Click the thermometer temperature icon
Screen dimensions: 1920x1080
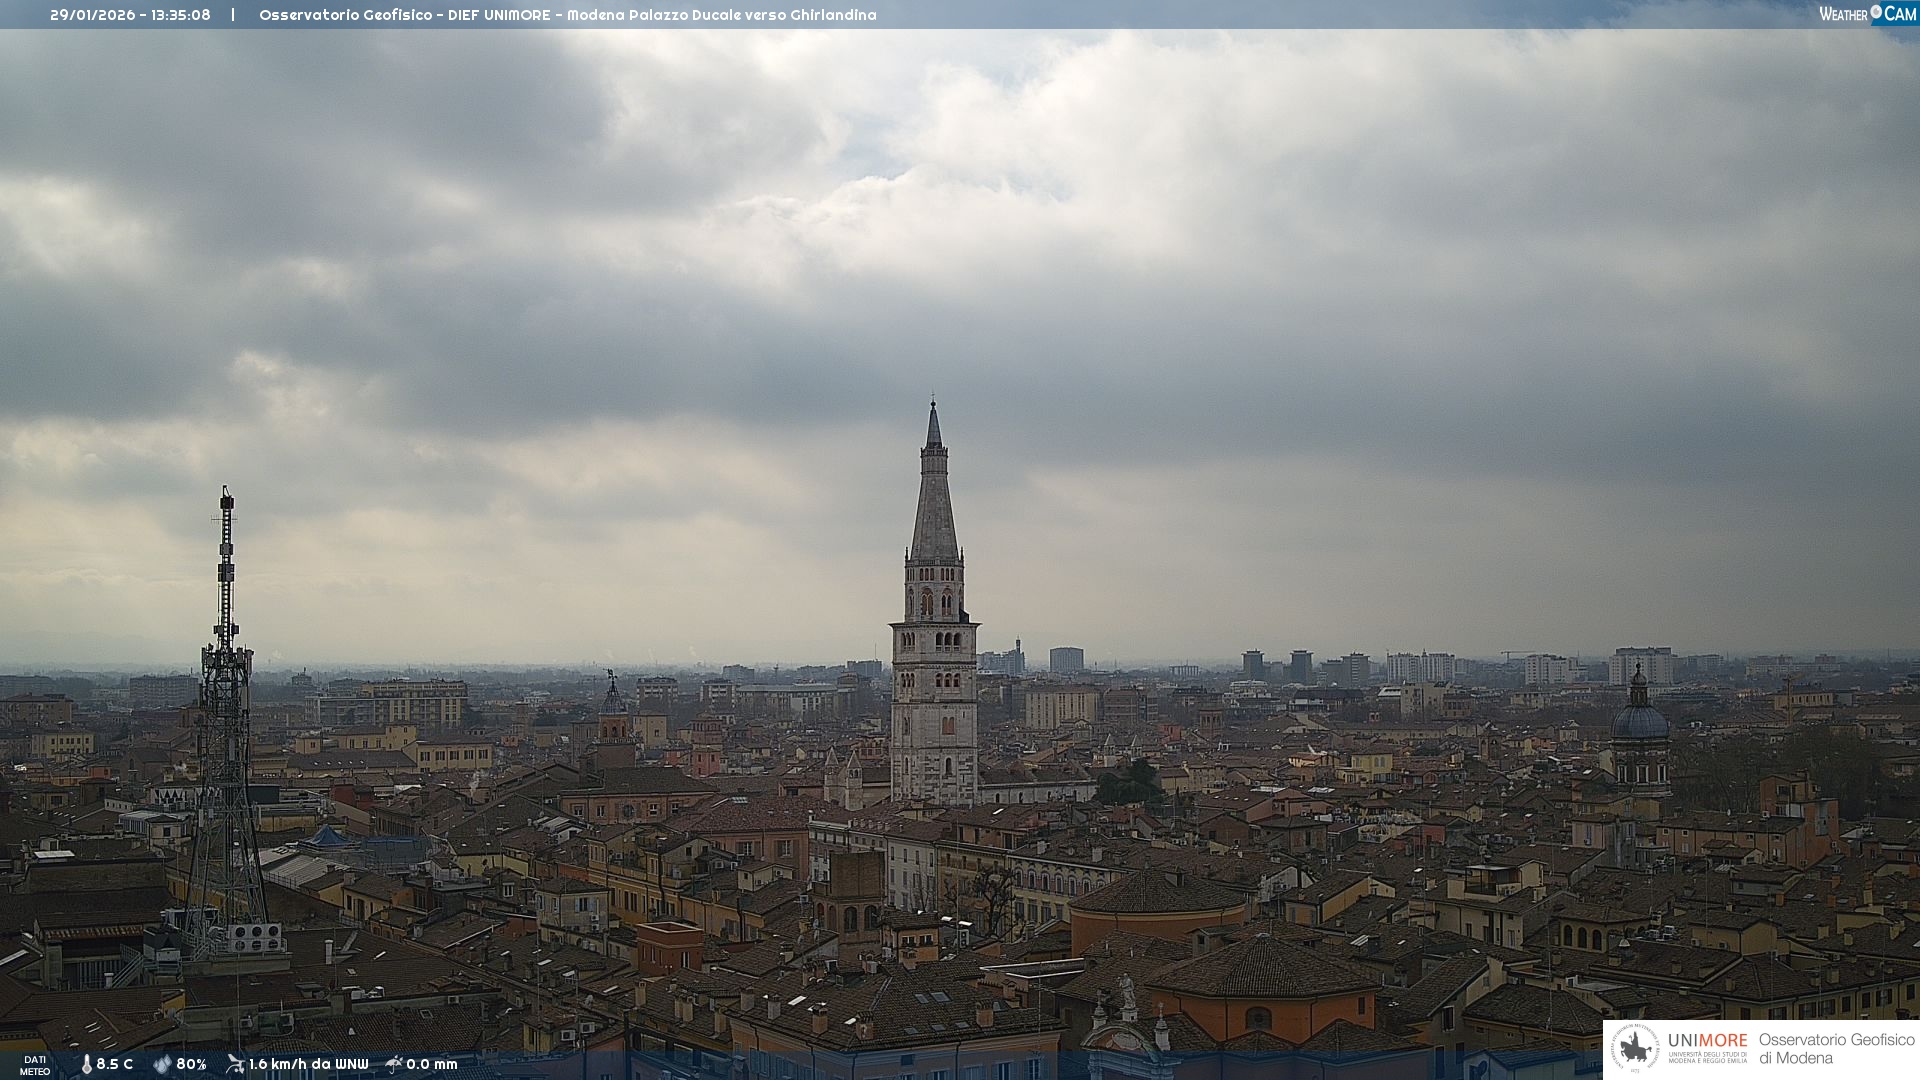point(86,1064)
